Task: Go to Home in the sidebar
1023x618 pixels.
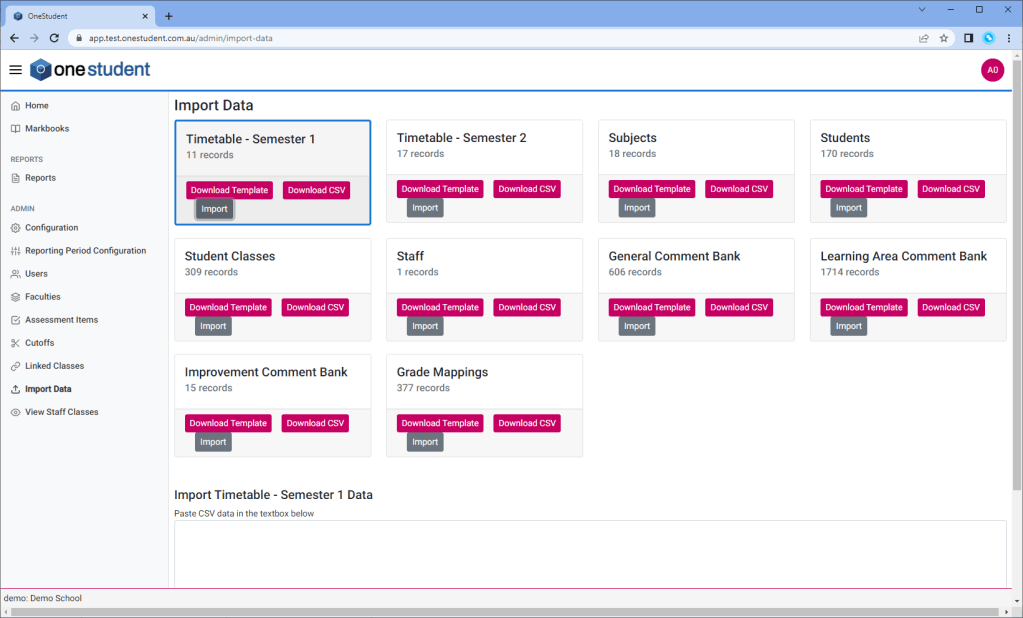Action: coord(36,106)
